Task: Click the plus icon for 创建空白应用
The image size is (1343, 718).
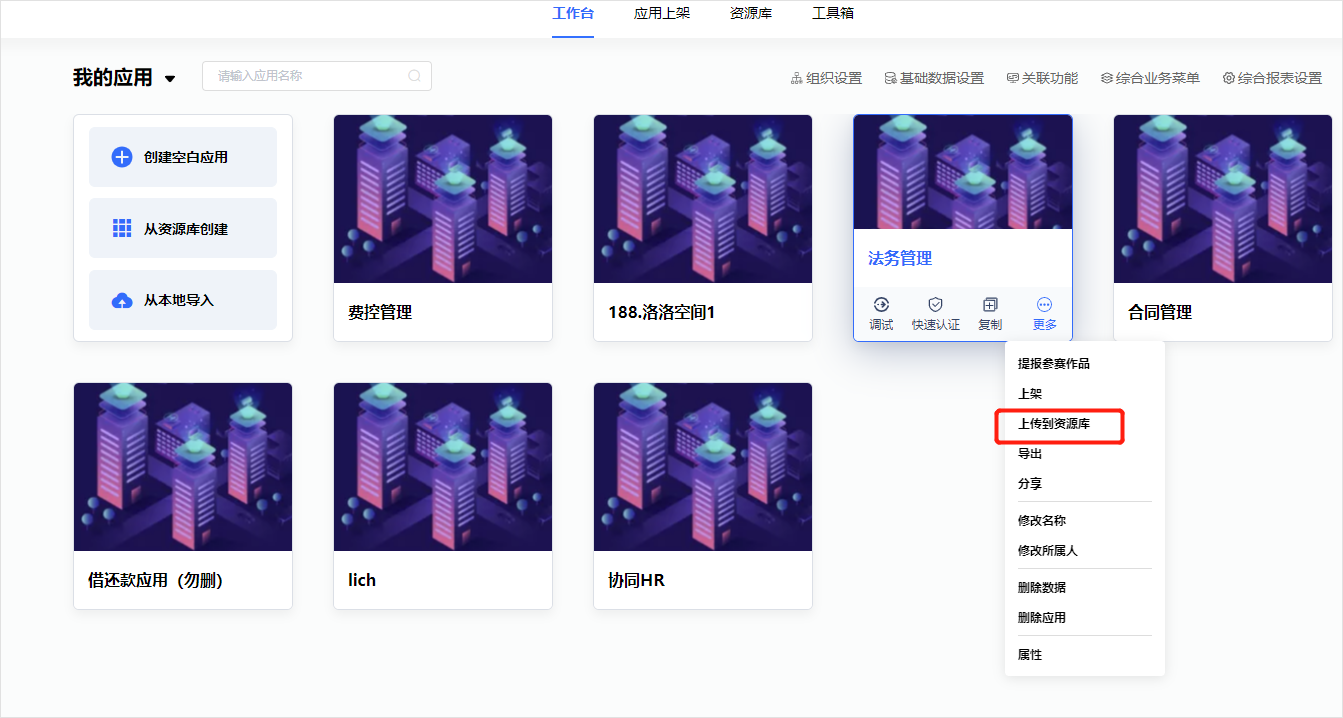Action: click(122, 157)
